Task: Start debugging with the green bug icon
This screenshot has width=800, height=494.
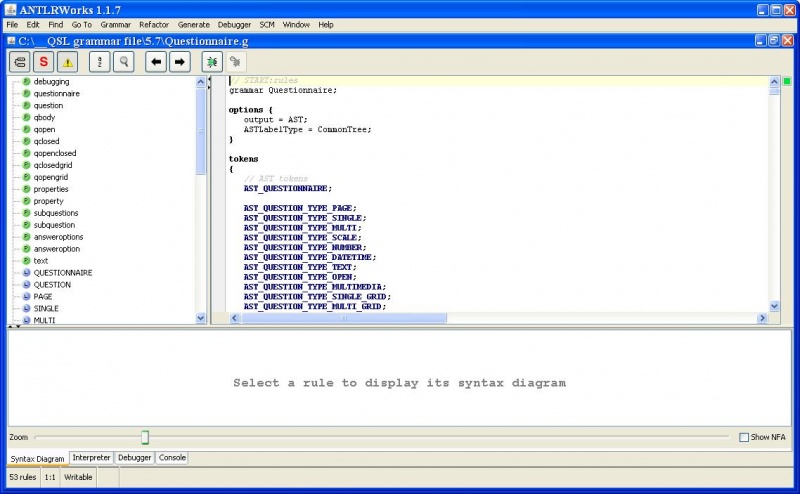Action: [x=211, y=62]
